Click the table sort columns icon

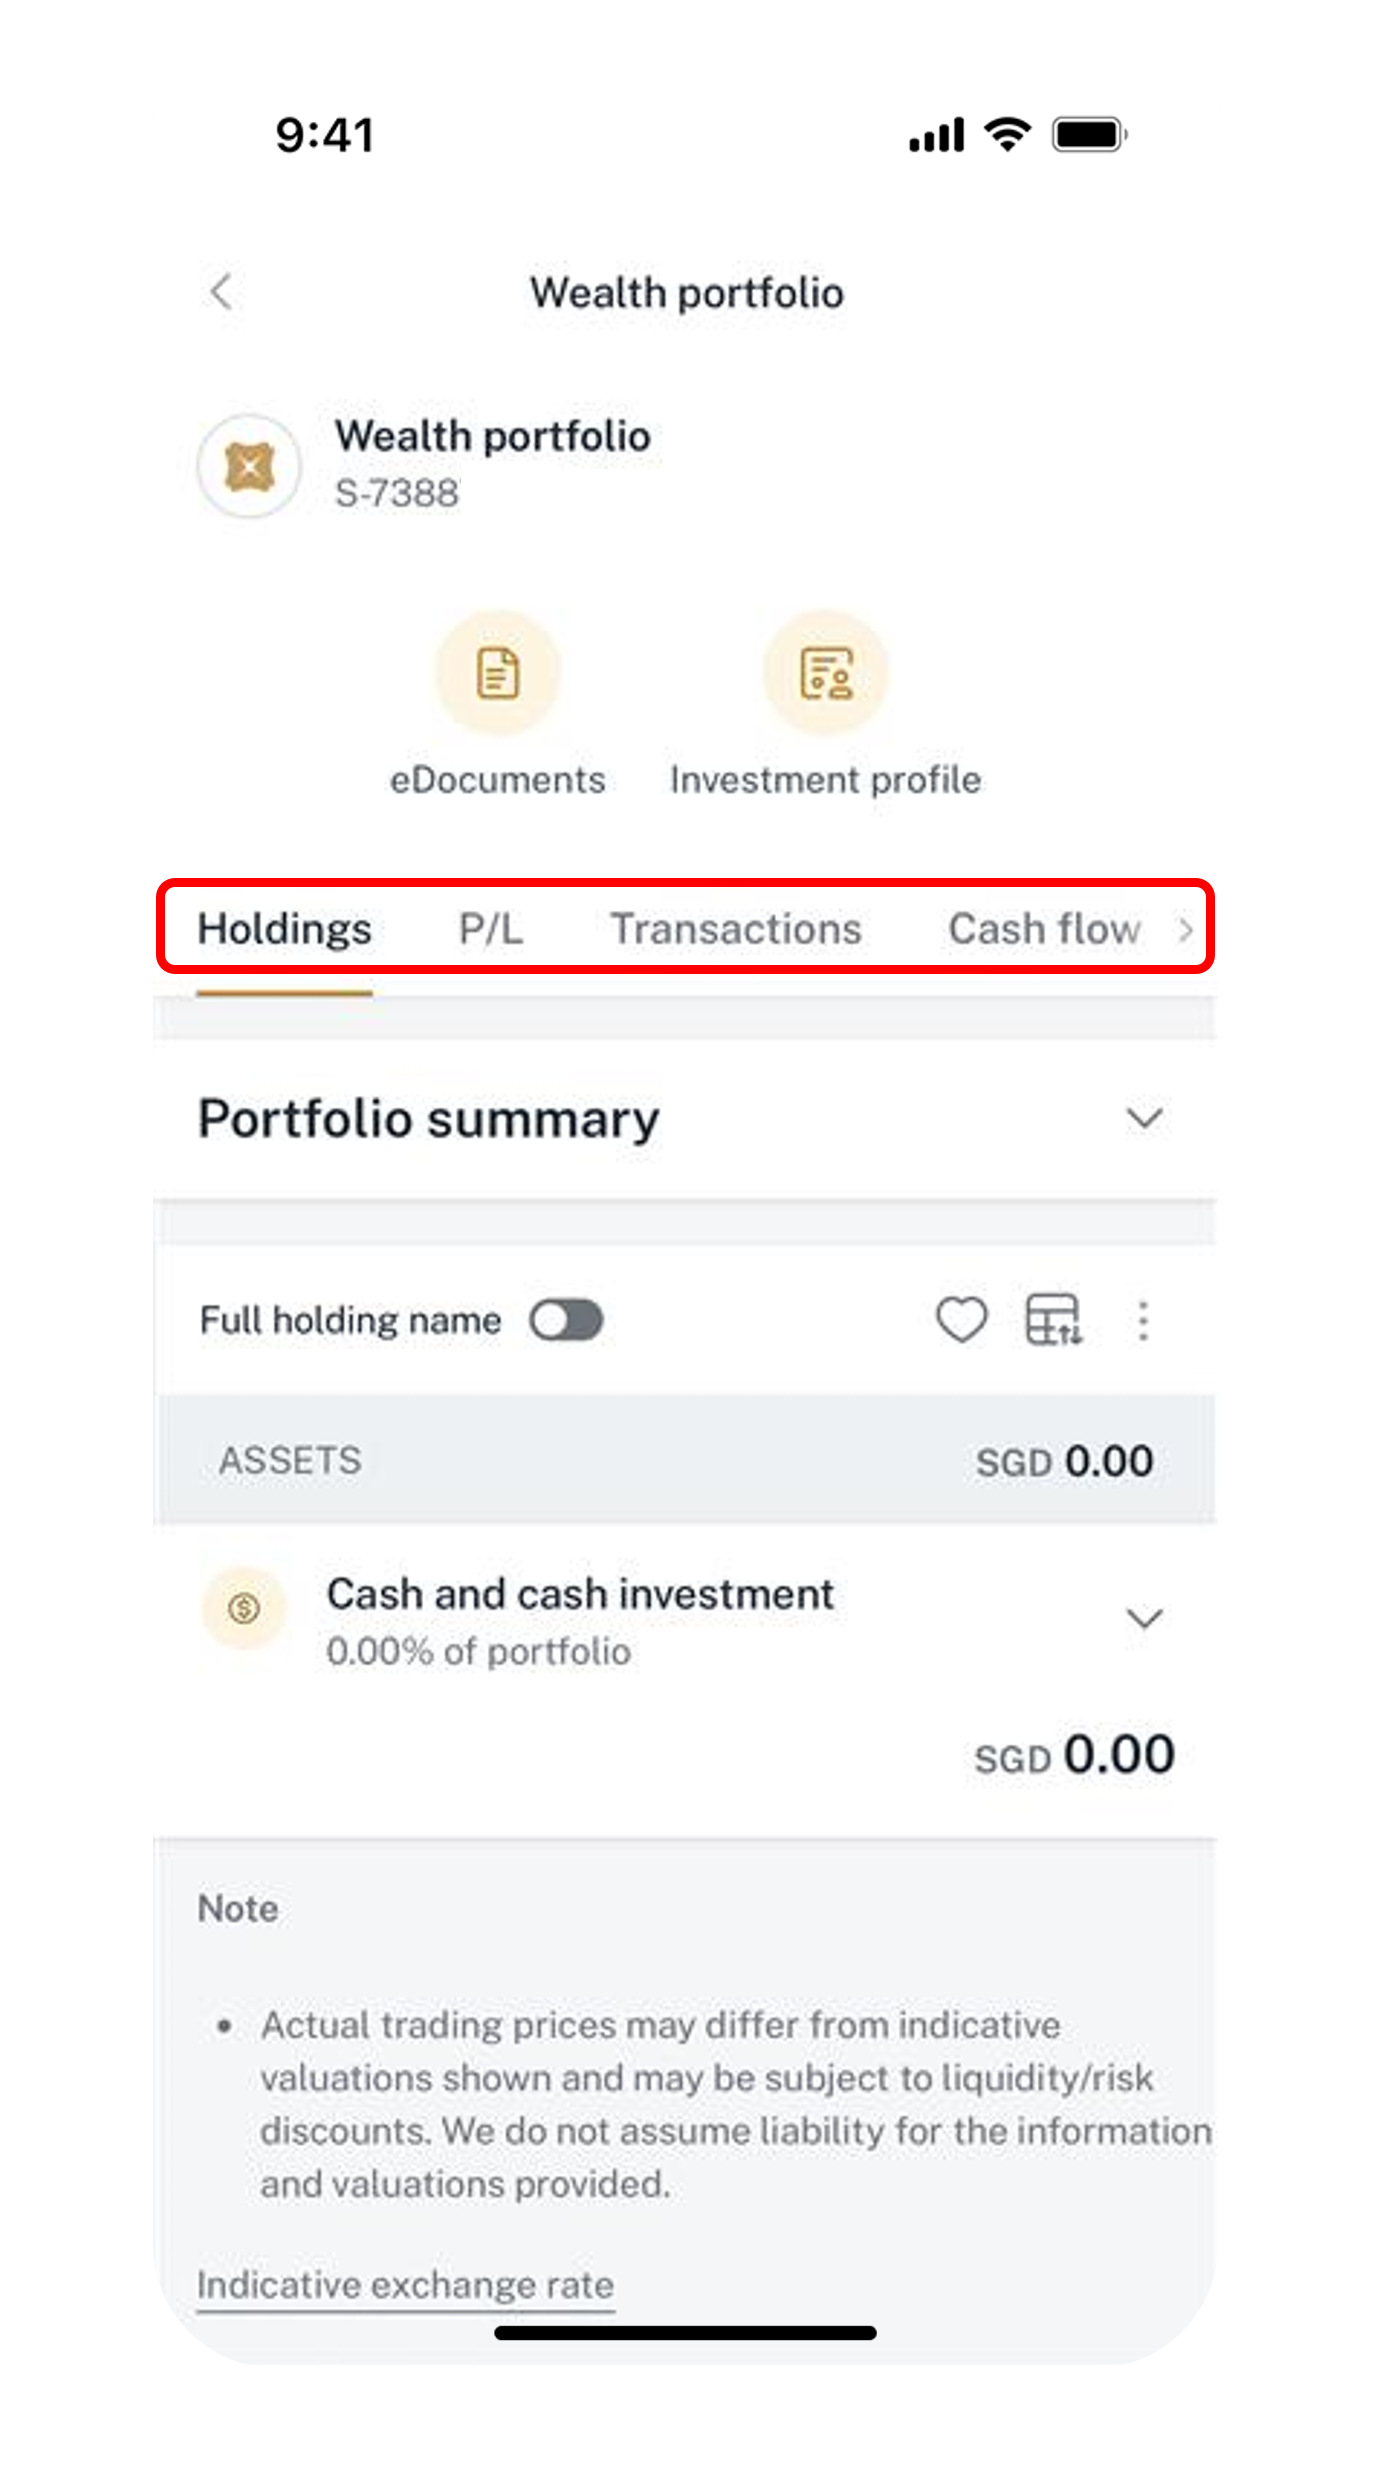1054,1320
